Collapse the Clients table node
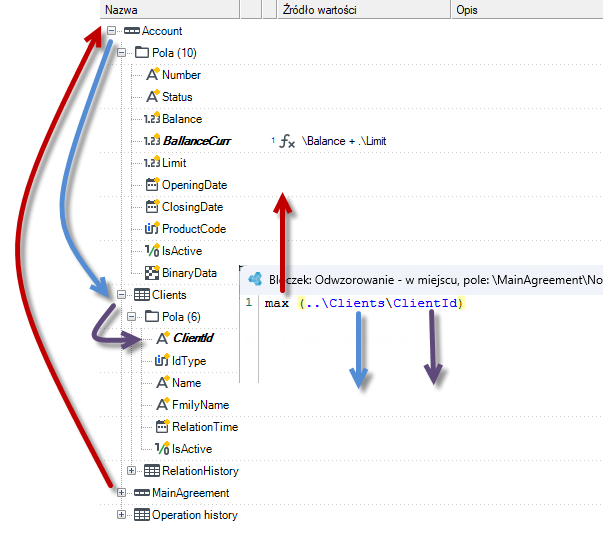 point(121,295)
